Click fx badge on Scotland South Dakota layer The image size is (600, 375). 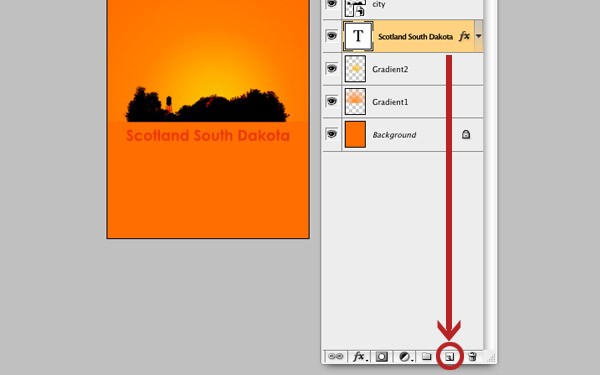click(464, 36)
